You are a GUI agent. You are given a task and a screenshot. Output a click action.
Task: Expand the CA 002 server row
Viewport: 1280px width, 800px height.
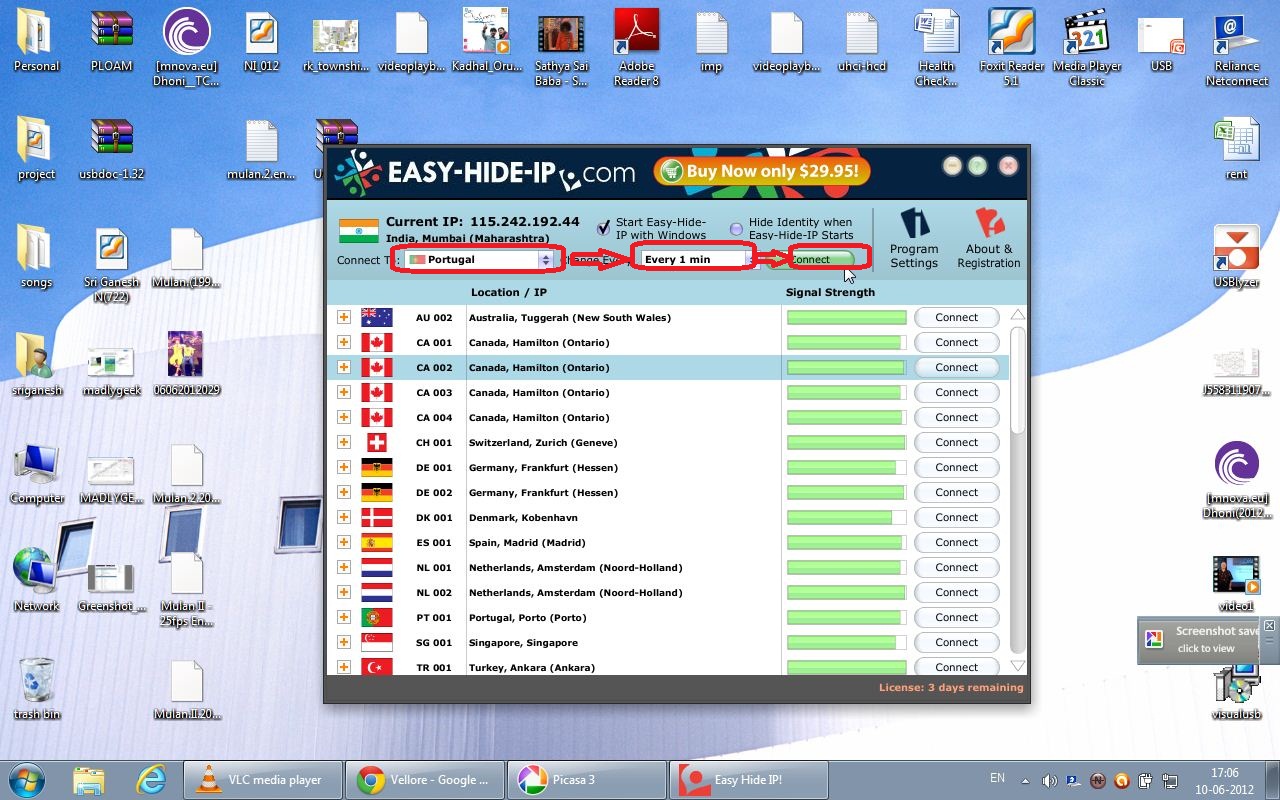click(x=344, y=367)
